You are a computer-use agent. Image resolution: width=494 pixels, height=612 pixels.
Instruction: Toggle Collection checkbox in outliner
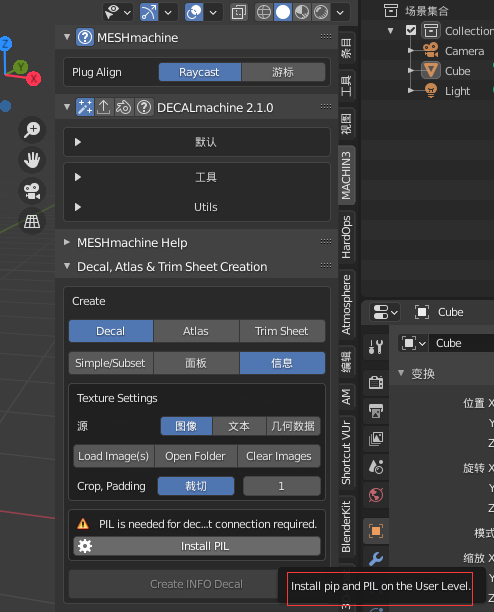(411, 30)
